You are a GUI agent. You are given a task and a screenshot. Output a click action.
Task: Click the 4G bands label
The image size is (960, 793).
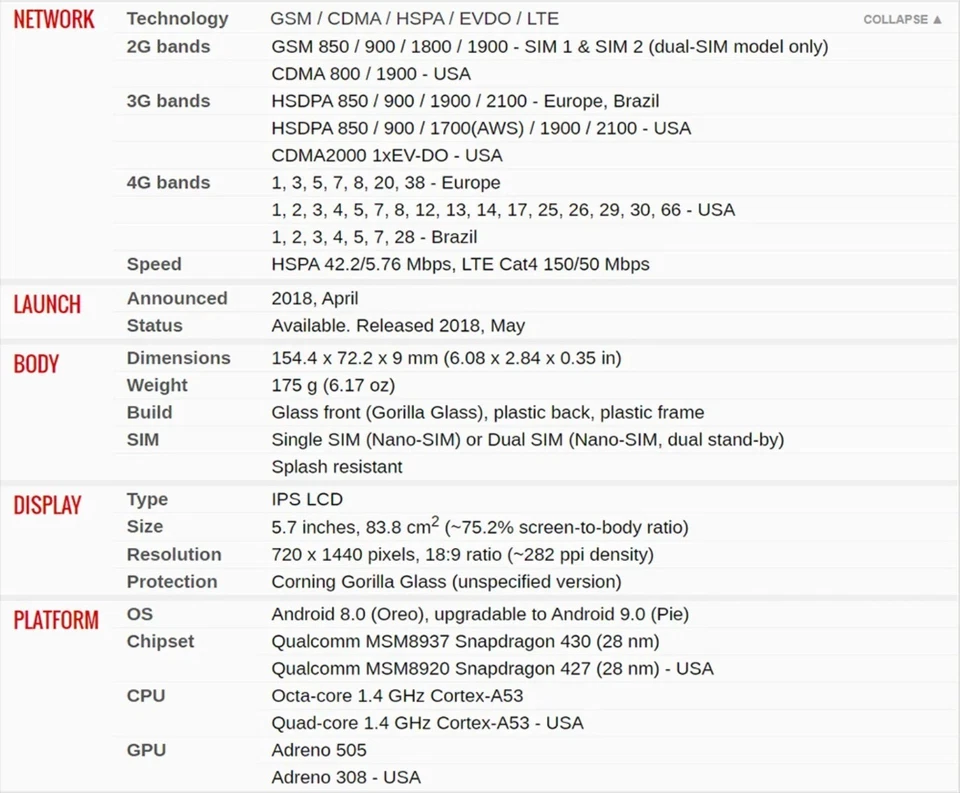tap(168, 183)
